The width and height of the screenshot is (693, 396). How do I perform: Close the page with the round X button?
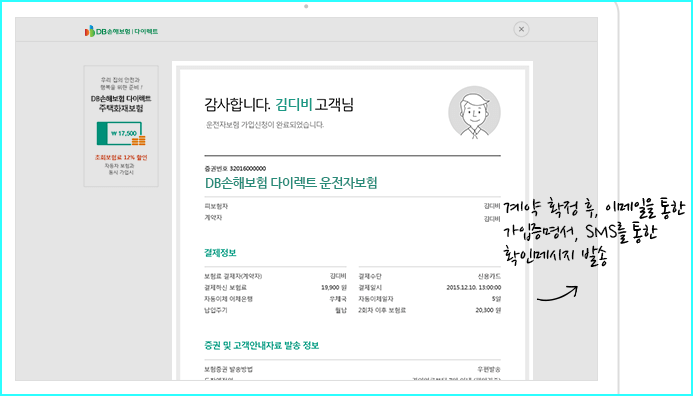521,29
